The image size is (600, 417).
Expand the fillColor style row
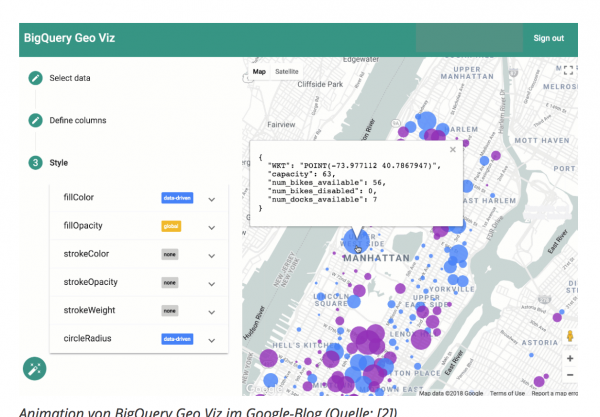[x=212, y=199]
